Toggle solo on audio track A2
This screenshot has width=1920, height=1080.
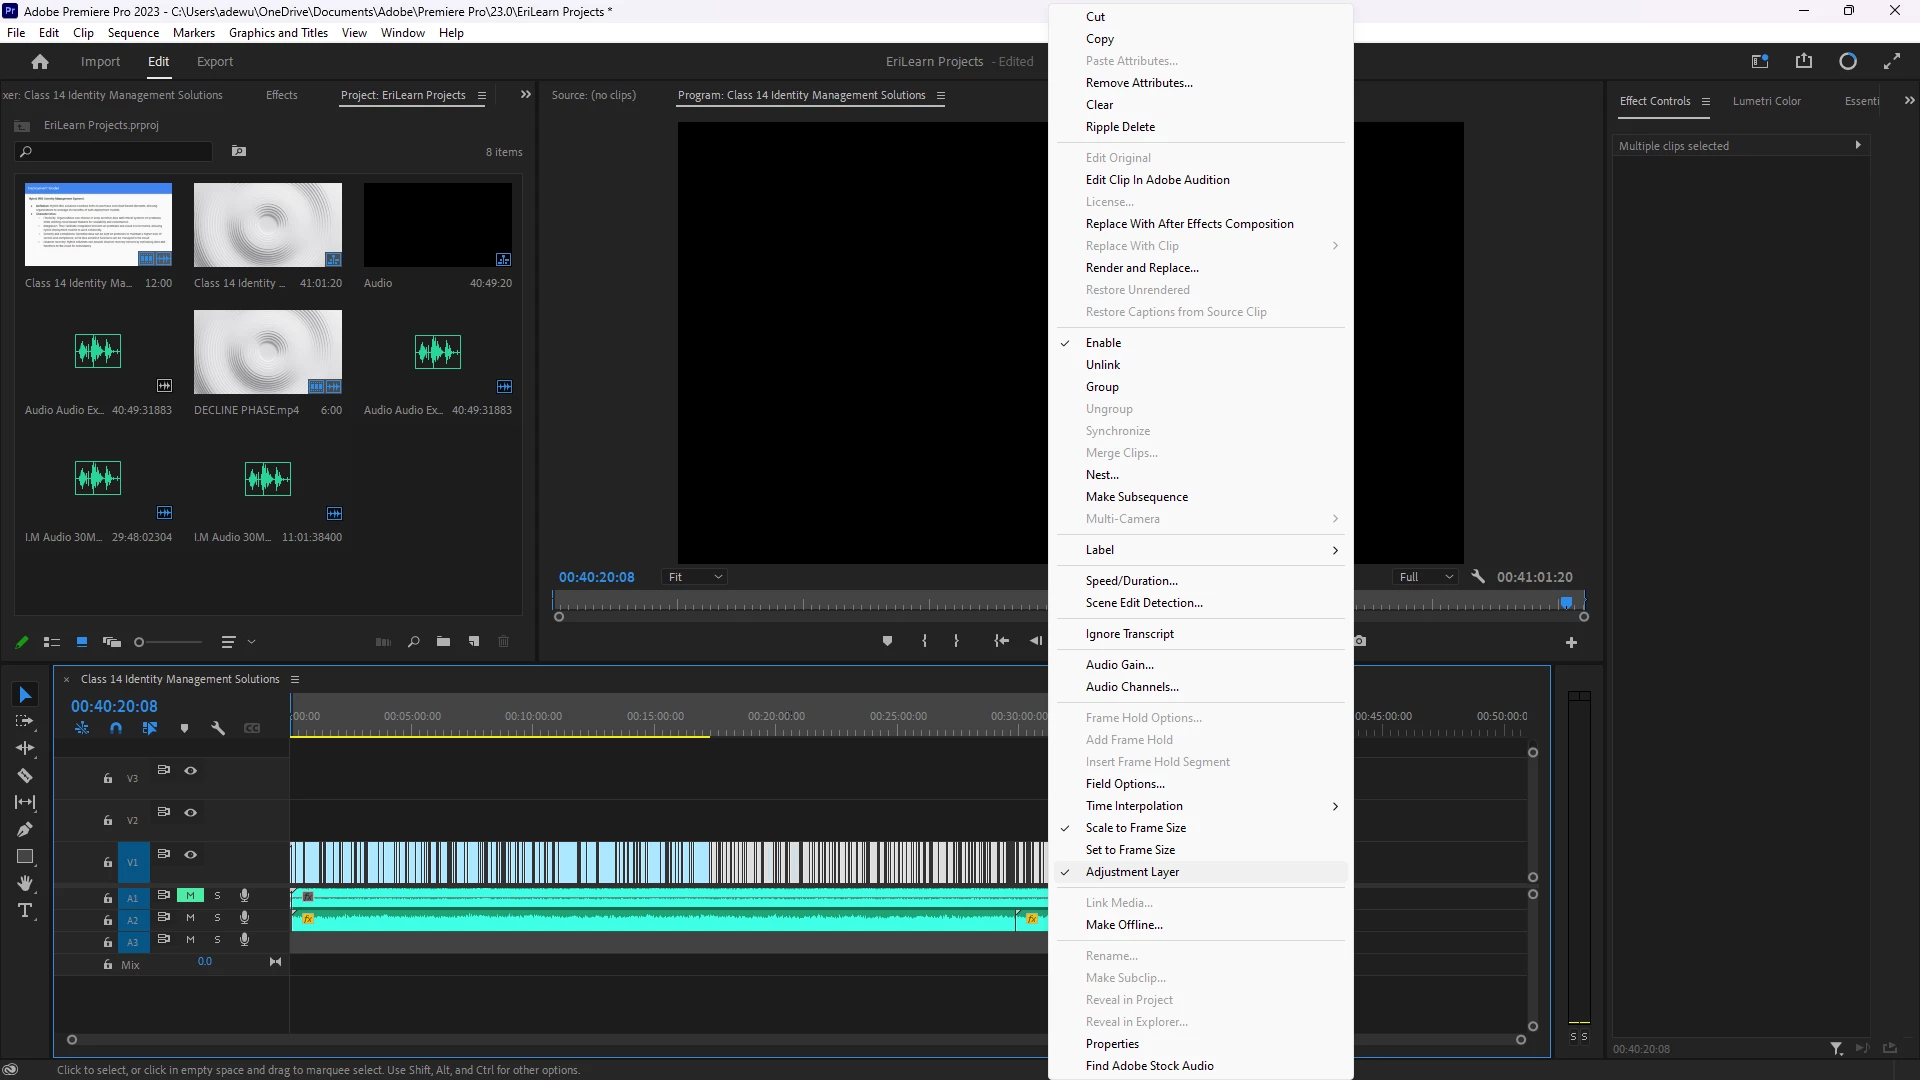[217, 918]
